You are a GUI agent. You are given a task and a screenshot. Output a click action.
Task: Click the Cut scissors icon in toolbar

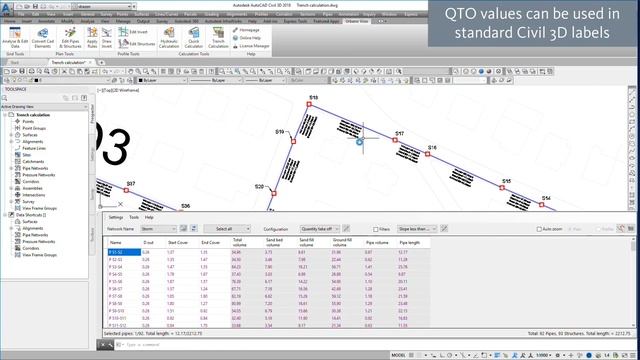pos(64,71)
